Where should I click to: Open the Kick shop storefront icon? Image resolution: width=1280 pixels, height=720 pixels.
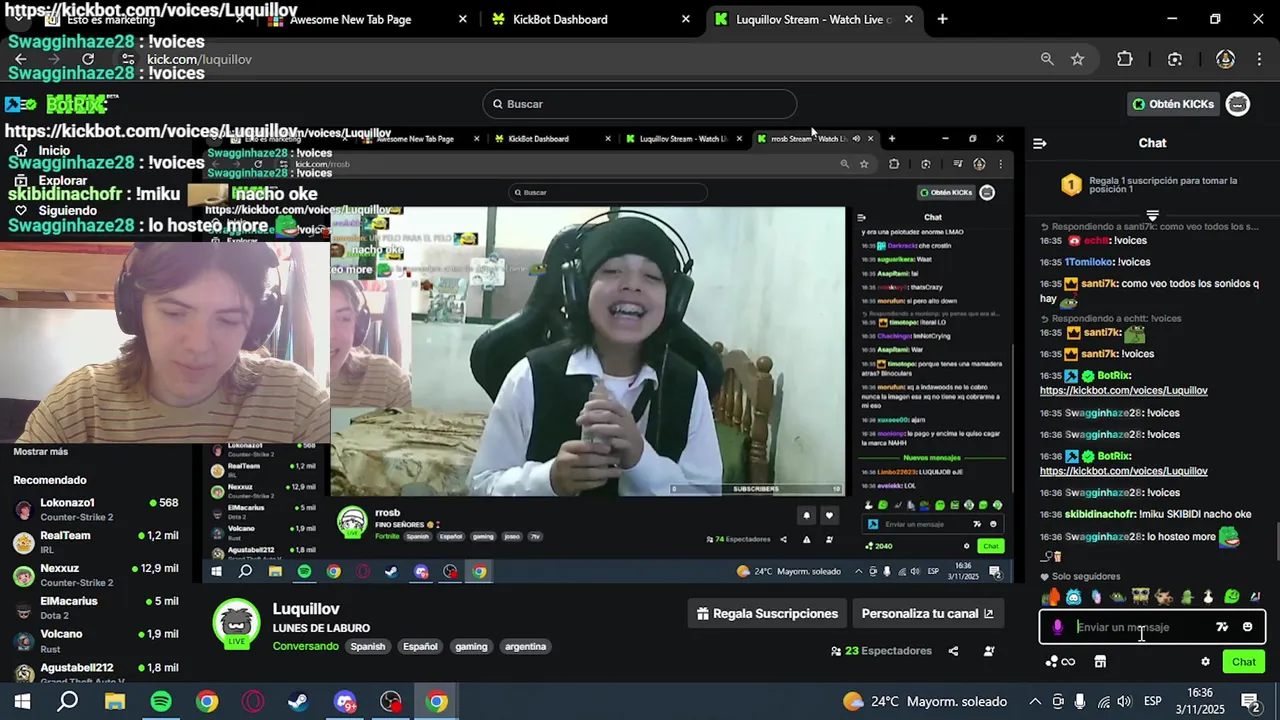pyautogui.click(x=1100, y=662)
